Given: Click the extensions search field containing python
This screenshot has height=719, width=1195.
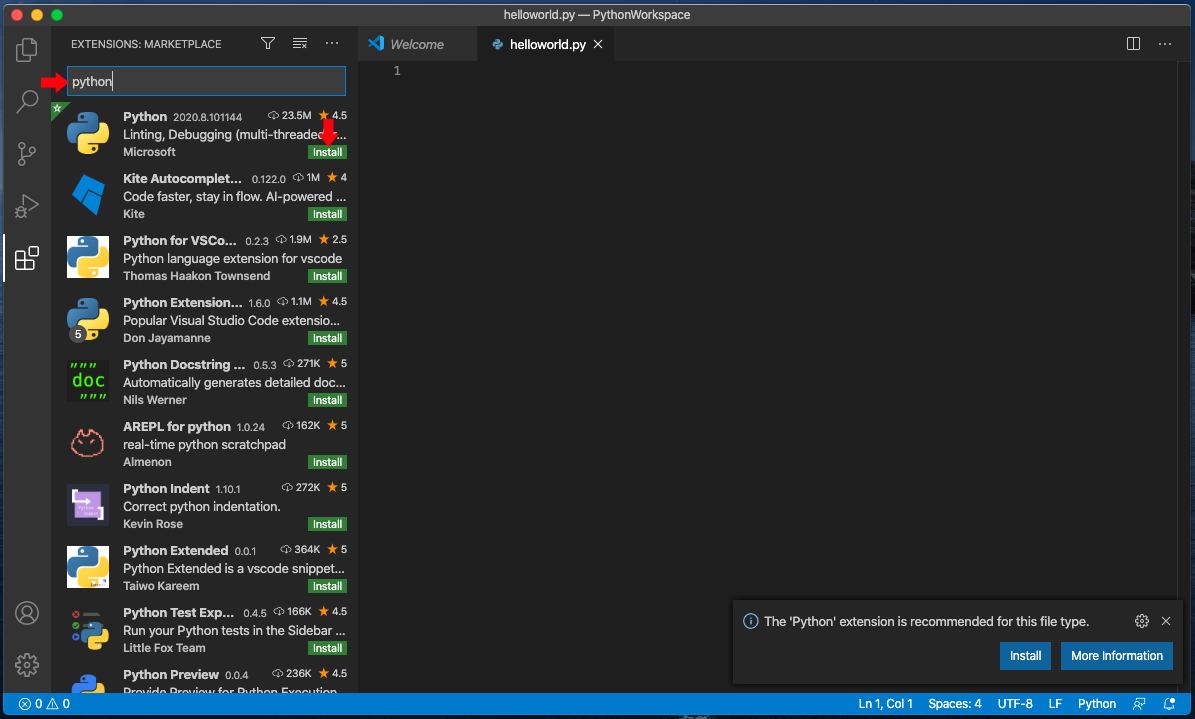Looking at the screenshot, I should (207, 82).
